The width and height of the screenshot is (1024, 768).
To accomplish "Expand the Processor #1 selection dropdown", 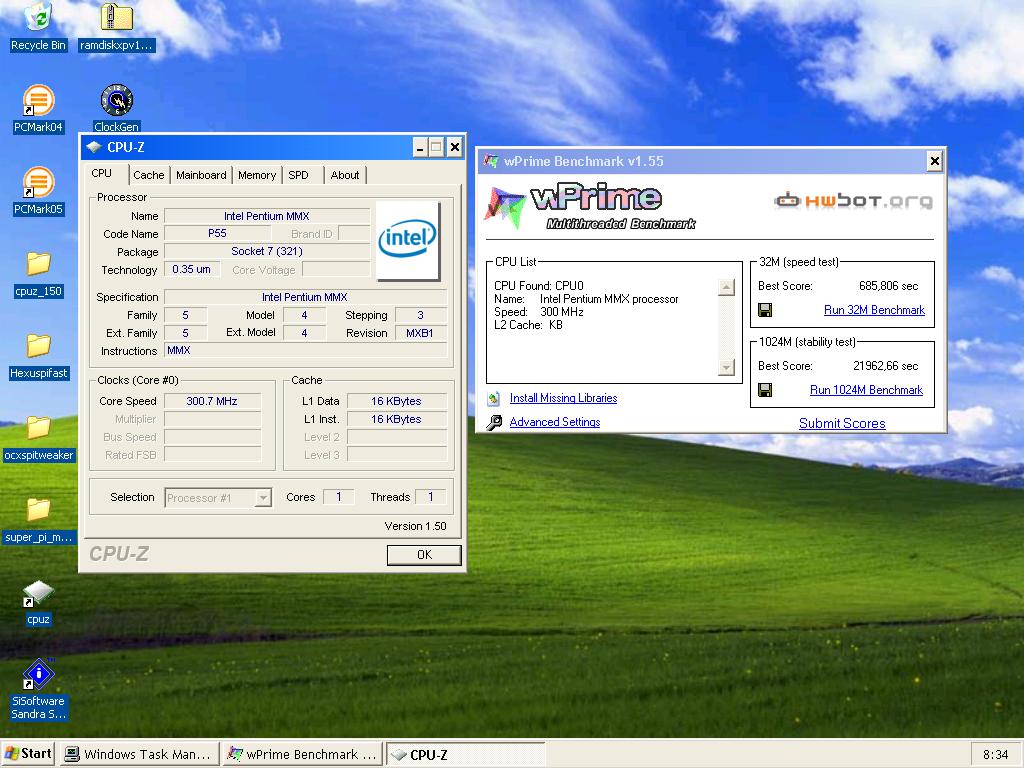I will click(263, 498).
